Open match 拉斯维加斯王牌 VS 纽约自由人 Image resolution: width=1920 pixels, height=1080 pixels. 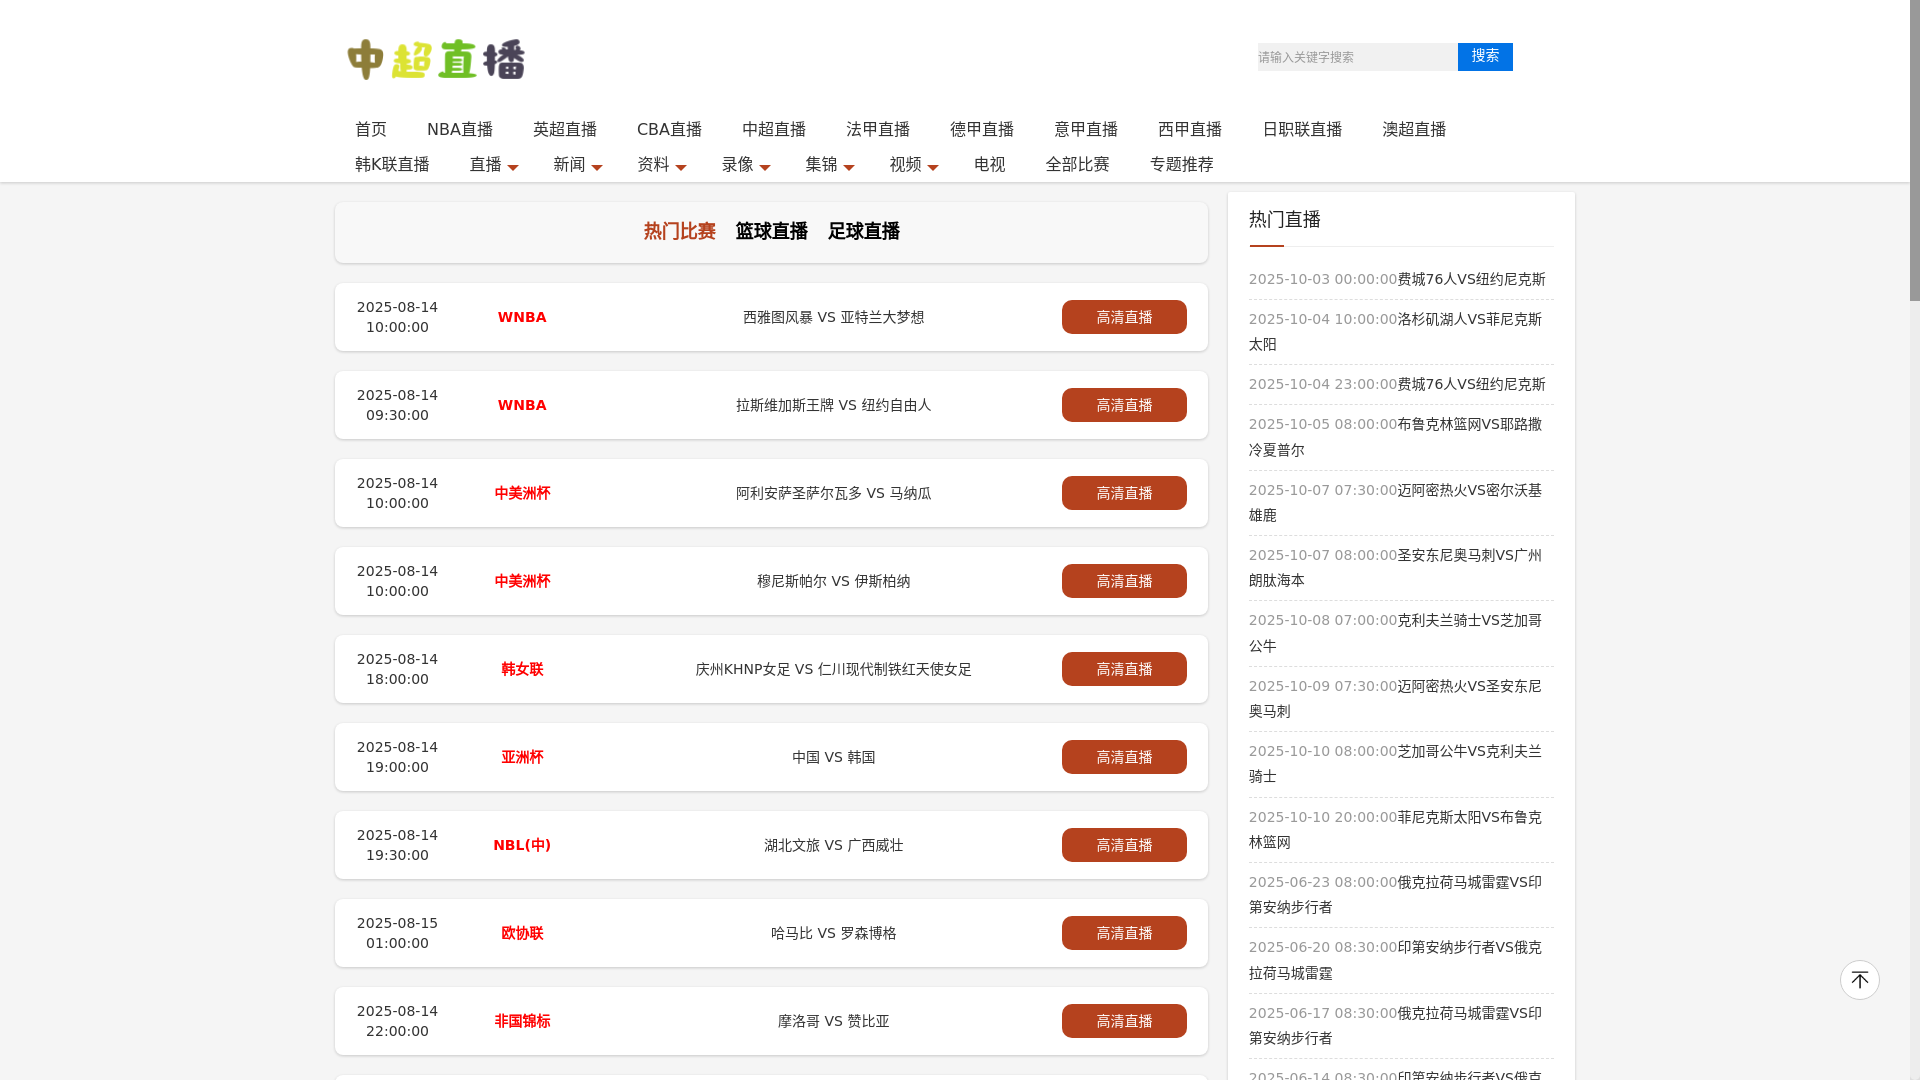click(x=834, y=405)
